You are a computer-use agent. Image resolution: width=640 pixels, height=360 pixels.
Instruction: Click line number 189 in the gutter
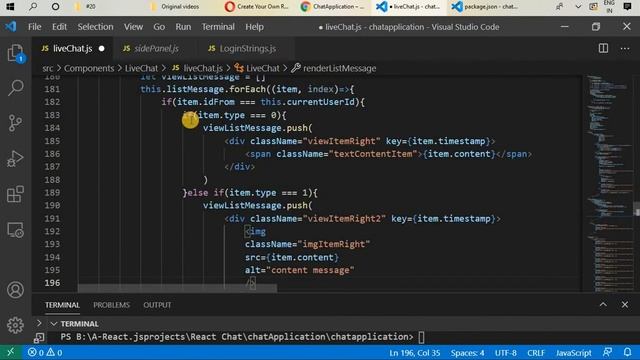[52, 193]
